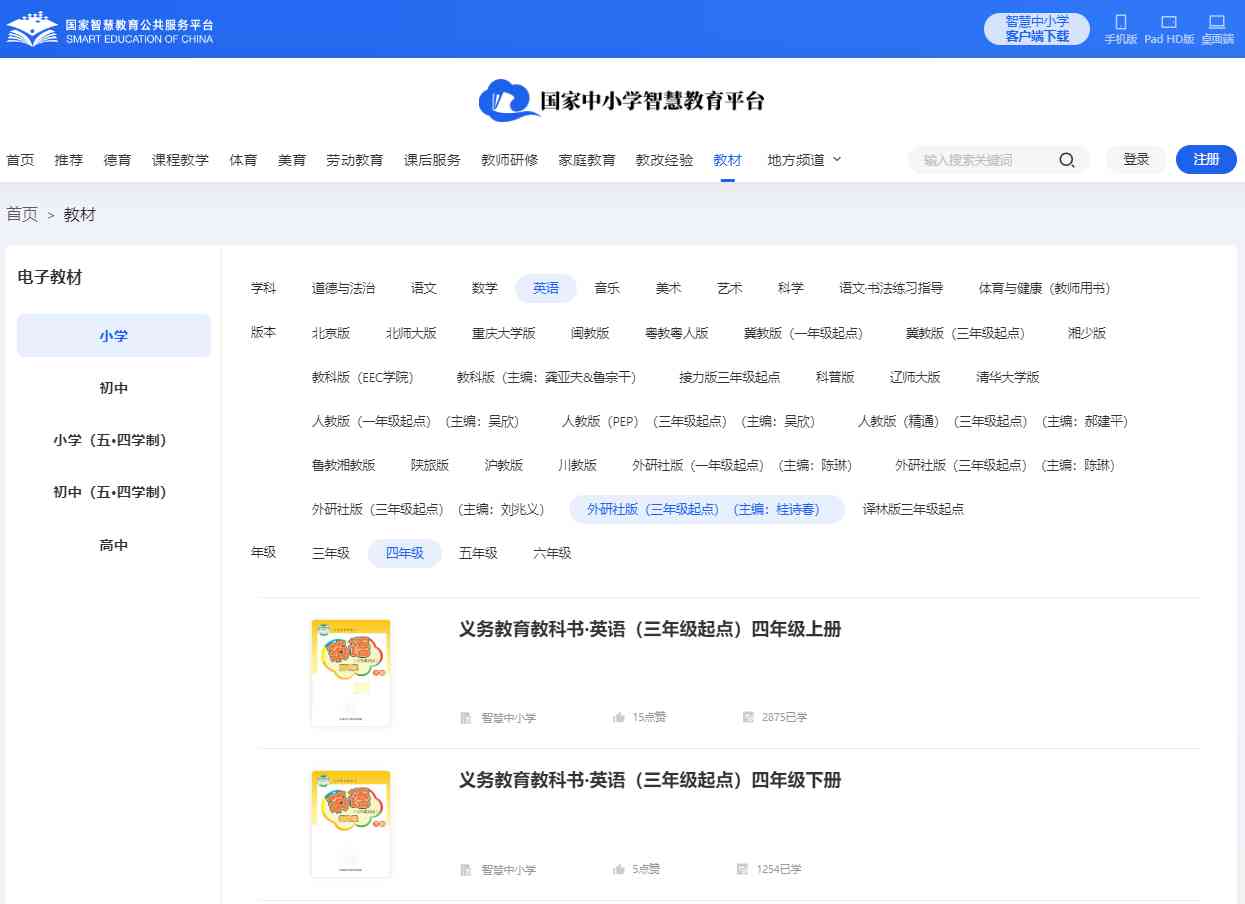The height and width of the screenshot is (904, 1245).
Task: Expand the 地方频道 dropdown chevron
Action: [837, 159]
